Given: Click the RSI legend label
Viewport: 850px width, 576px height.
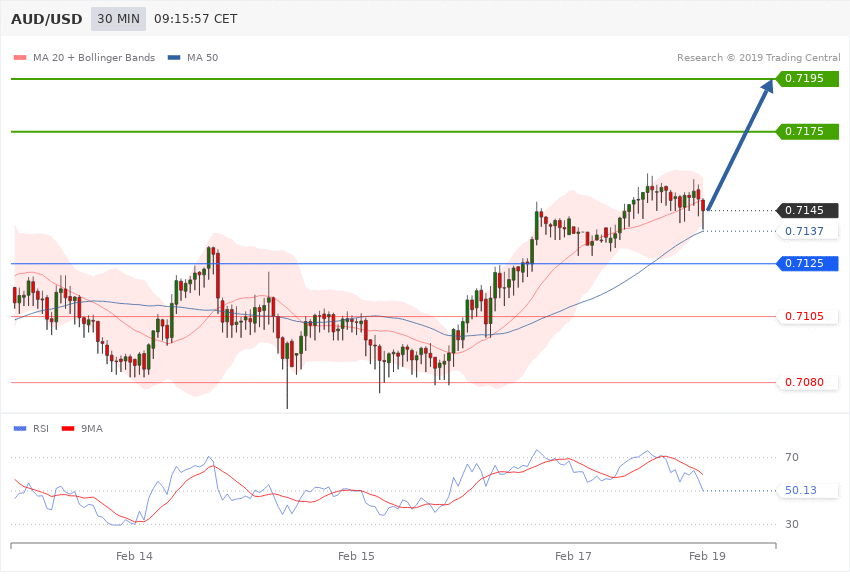Looking at the screenshot, I should pyautogui.click(x=41, y=429).
